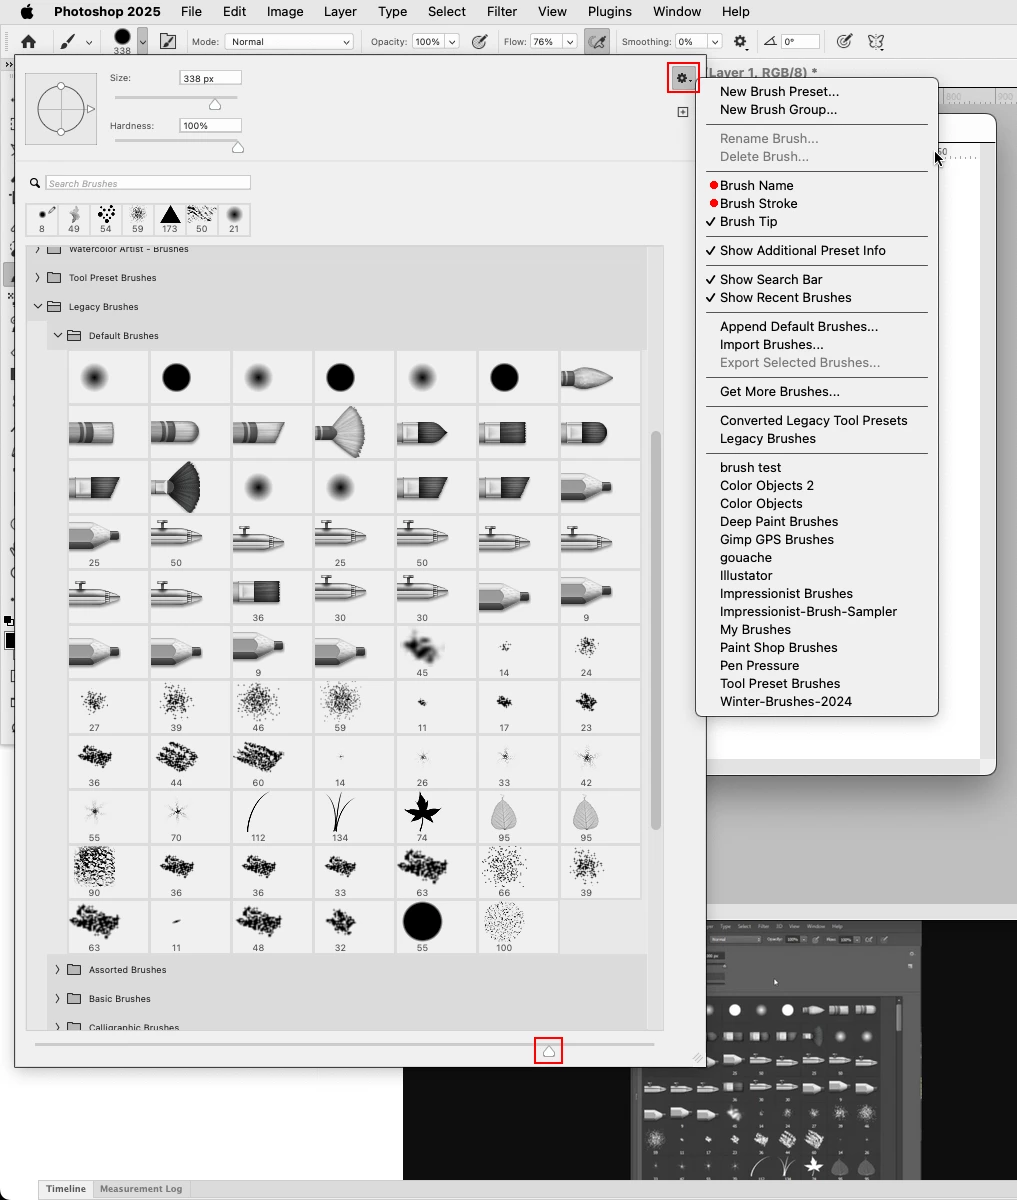Image resolution: width=1017 pixels, height=1200 pixels.
Task: Switch to the Measurement Log tab
Action: tap(141, 1189)
